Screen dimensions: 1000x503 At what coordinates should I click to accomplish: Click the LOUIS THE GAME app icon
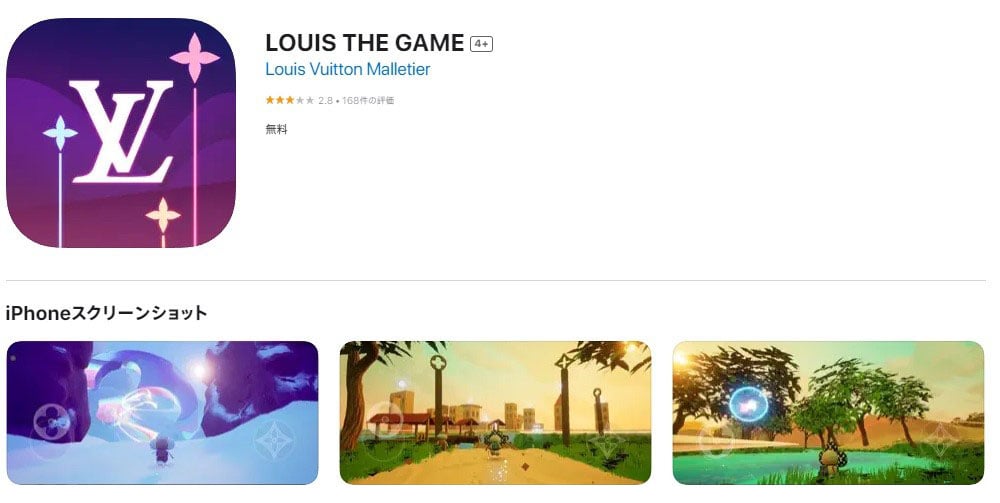coord(121,133)
